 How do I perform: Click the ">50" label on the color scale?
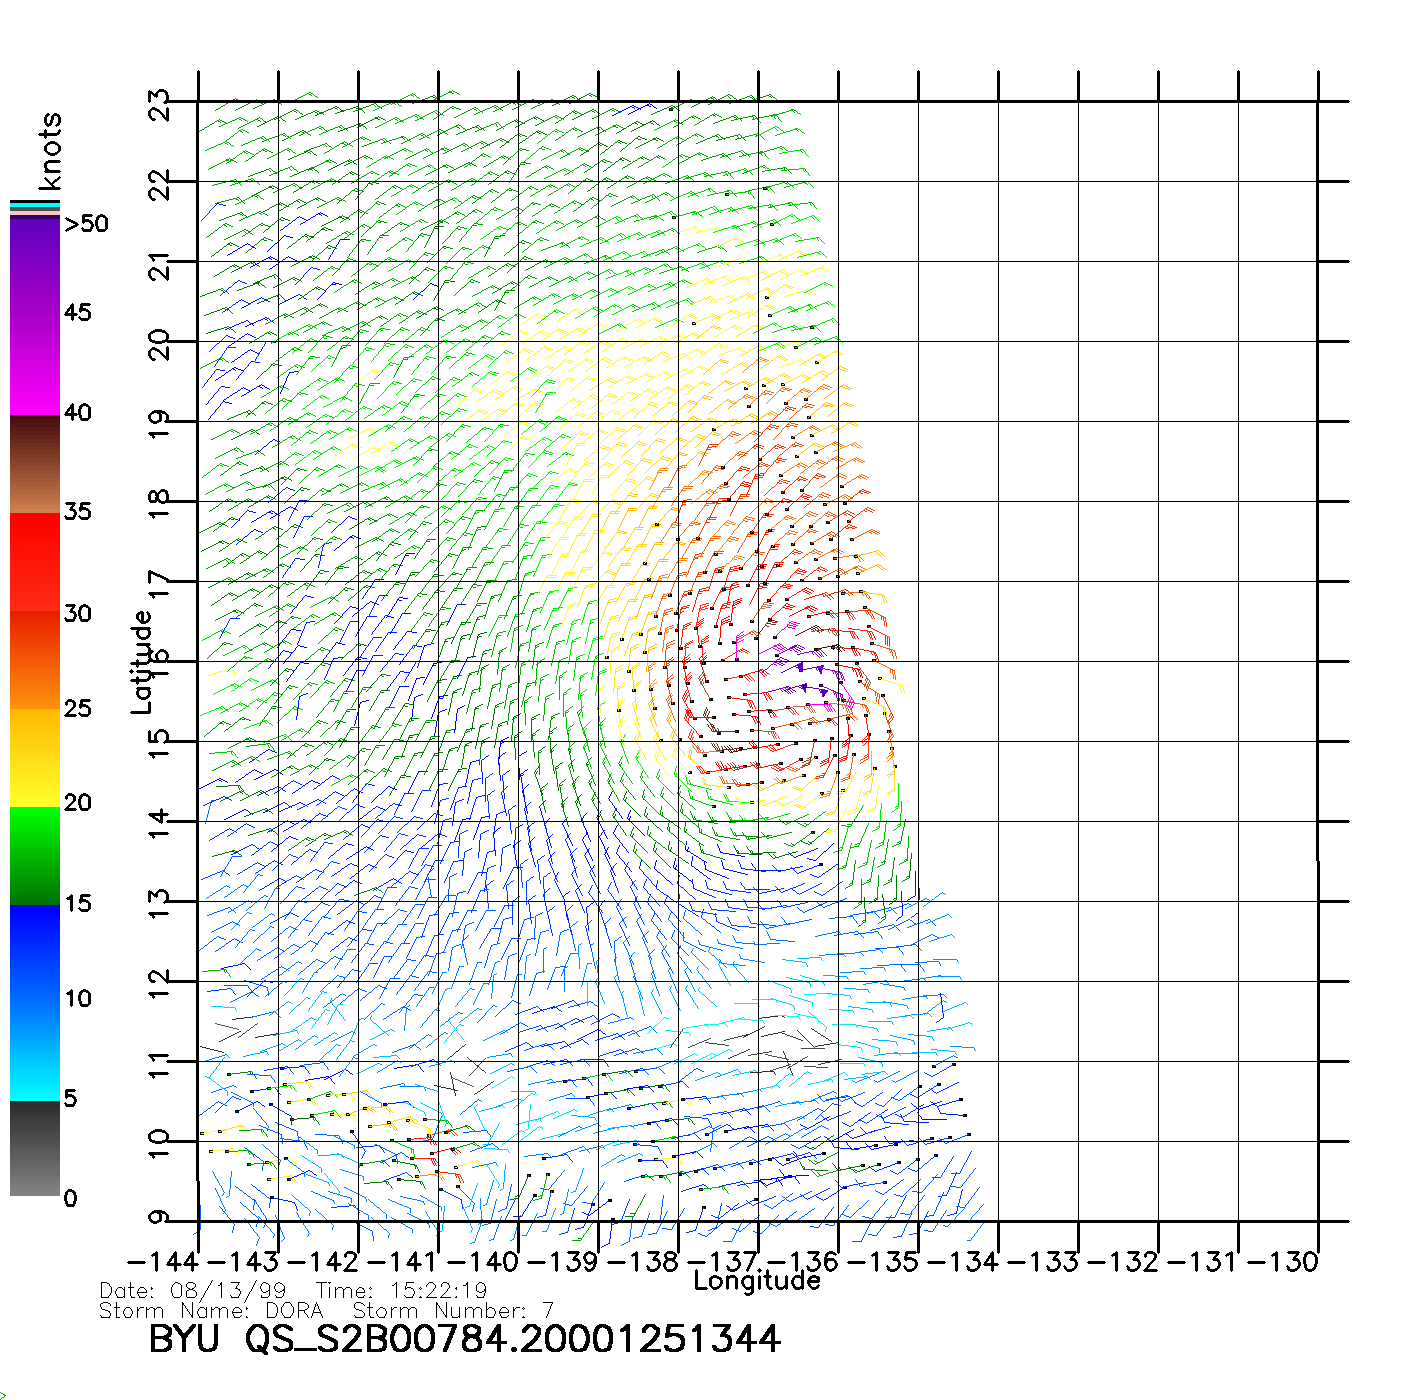[x=86, y=224]
